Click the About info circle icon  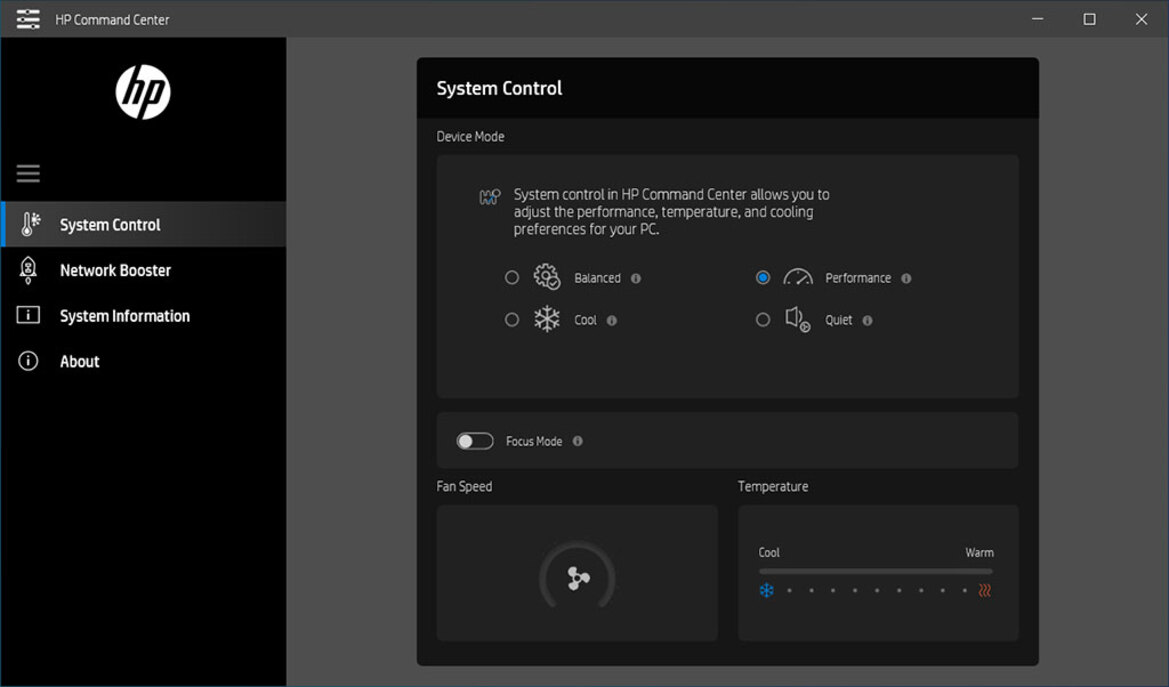click(x=28, y=361)
